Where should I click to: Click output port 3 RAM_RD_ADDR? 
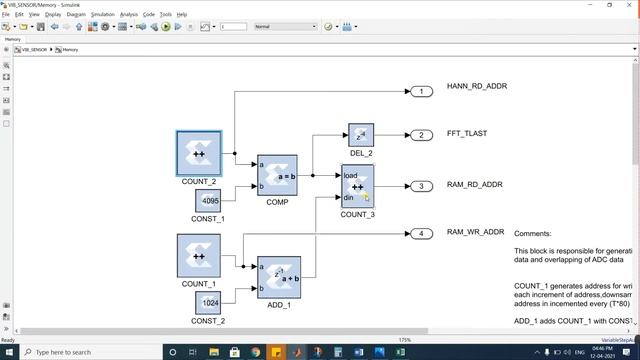pyautogui.click(x=422, y=186)
